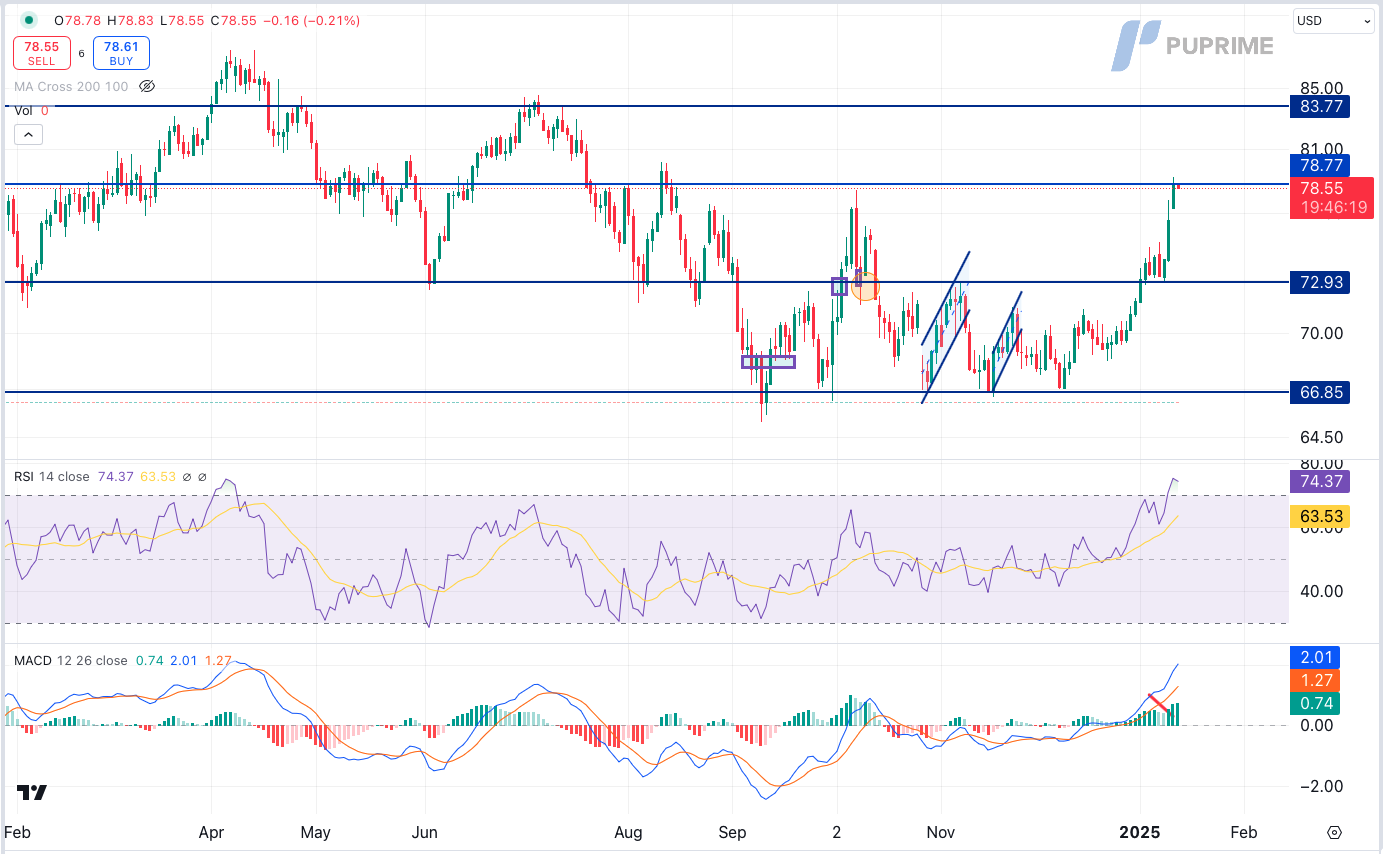Viewport: 1383px width, 854px height.
Task: Click the H78.83 high value
Action: click(x=131, y=20)
